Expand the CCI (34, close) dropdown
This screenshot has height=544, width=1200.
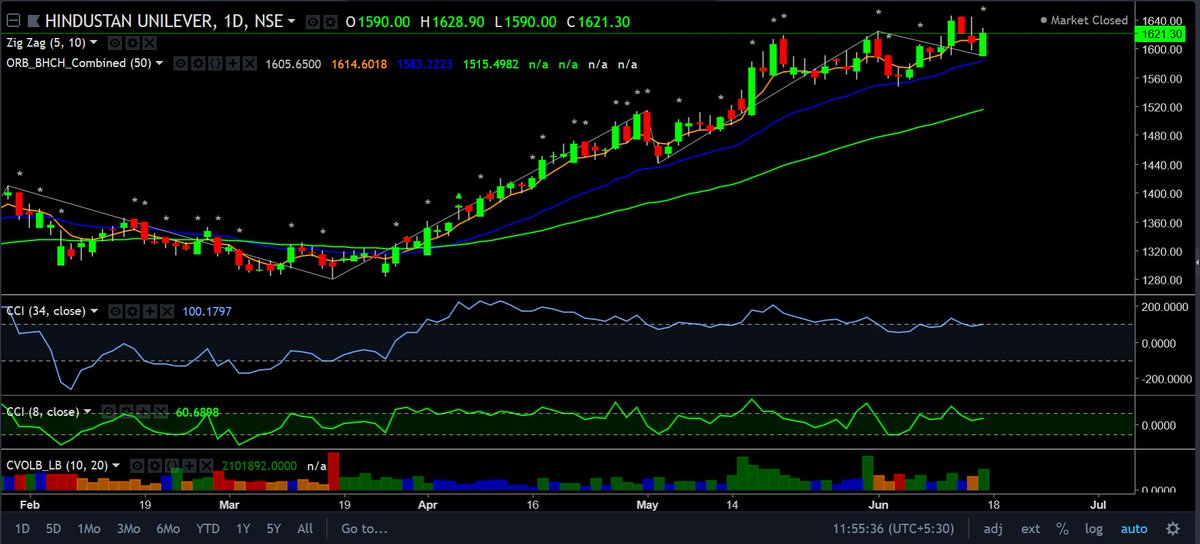94,311
